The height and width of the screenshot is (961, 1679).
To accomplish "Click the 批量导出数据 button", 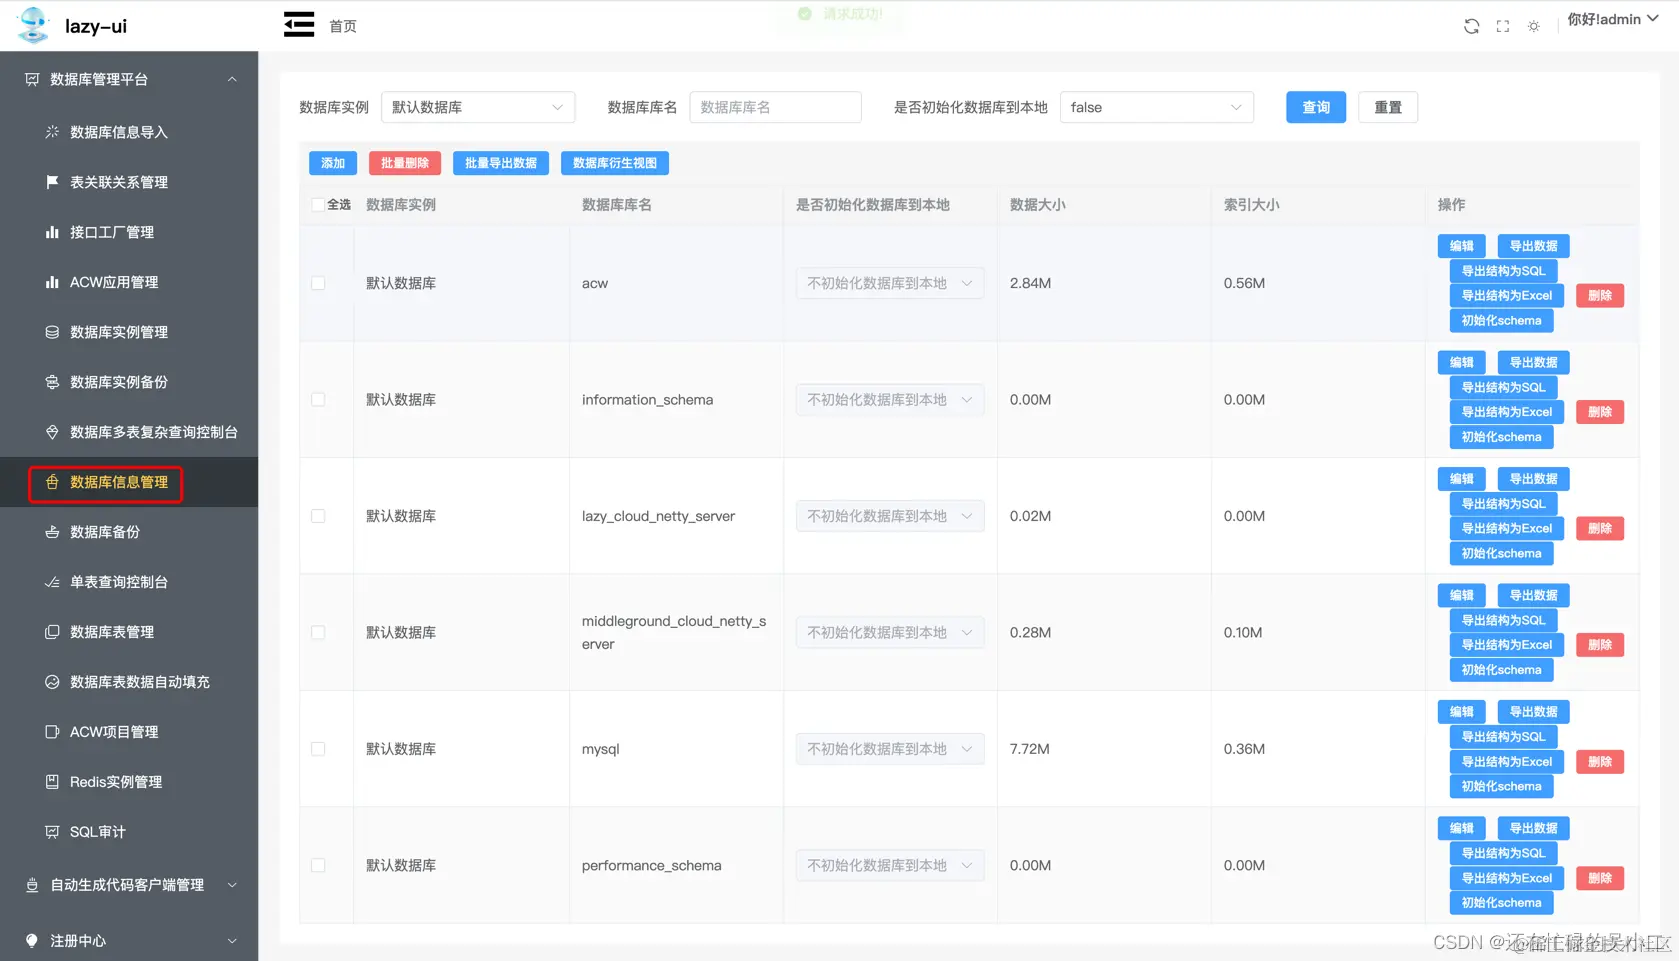I will [x=501, y=163].
